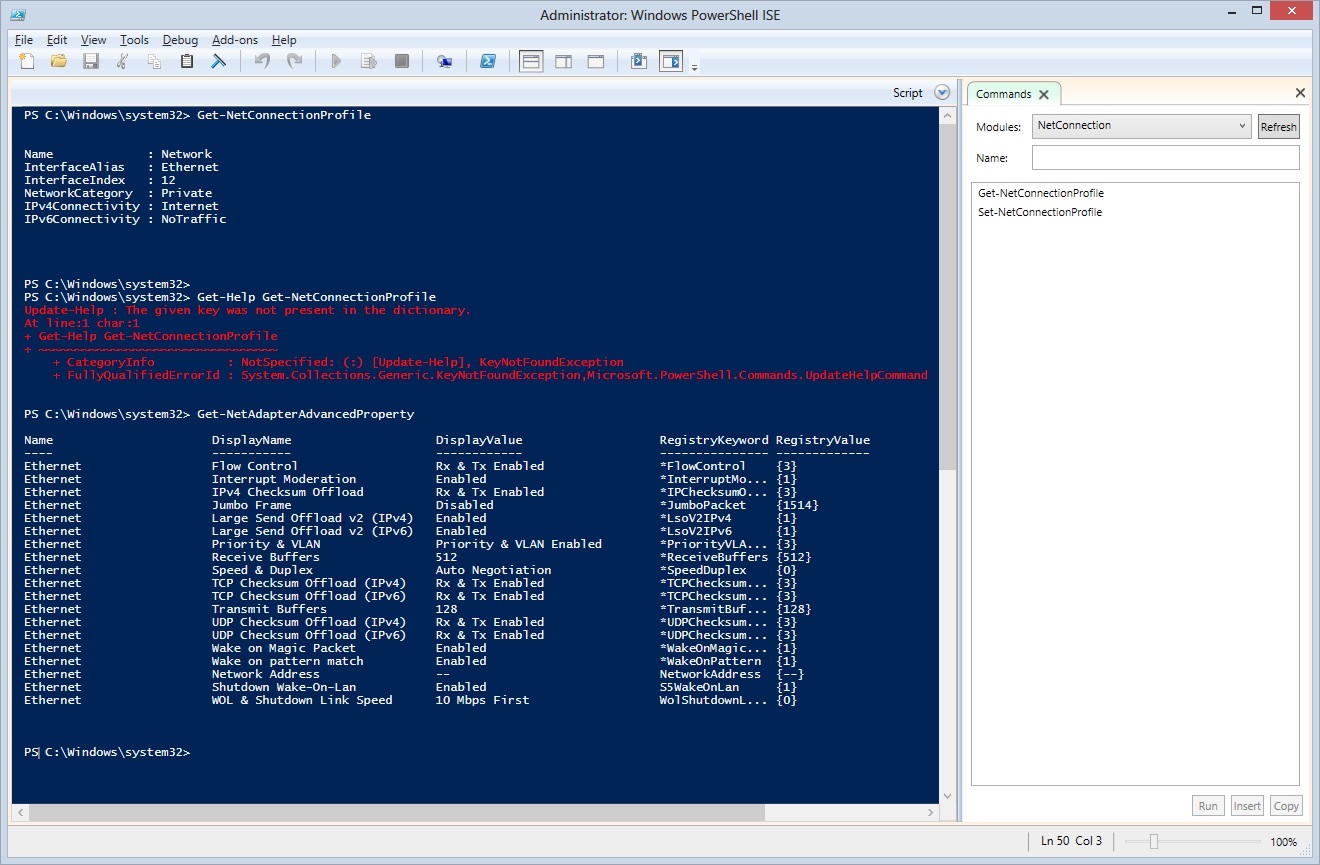Click the Receive Buffers row in output
The image size is (1320, 865).
(417, 557)
